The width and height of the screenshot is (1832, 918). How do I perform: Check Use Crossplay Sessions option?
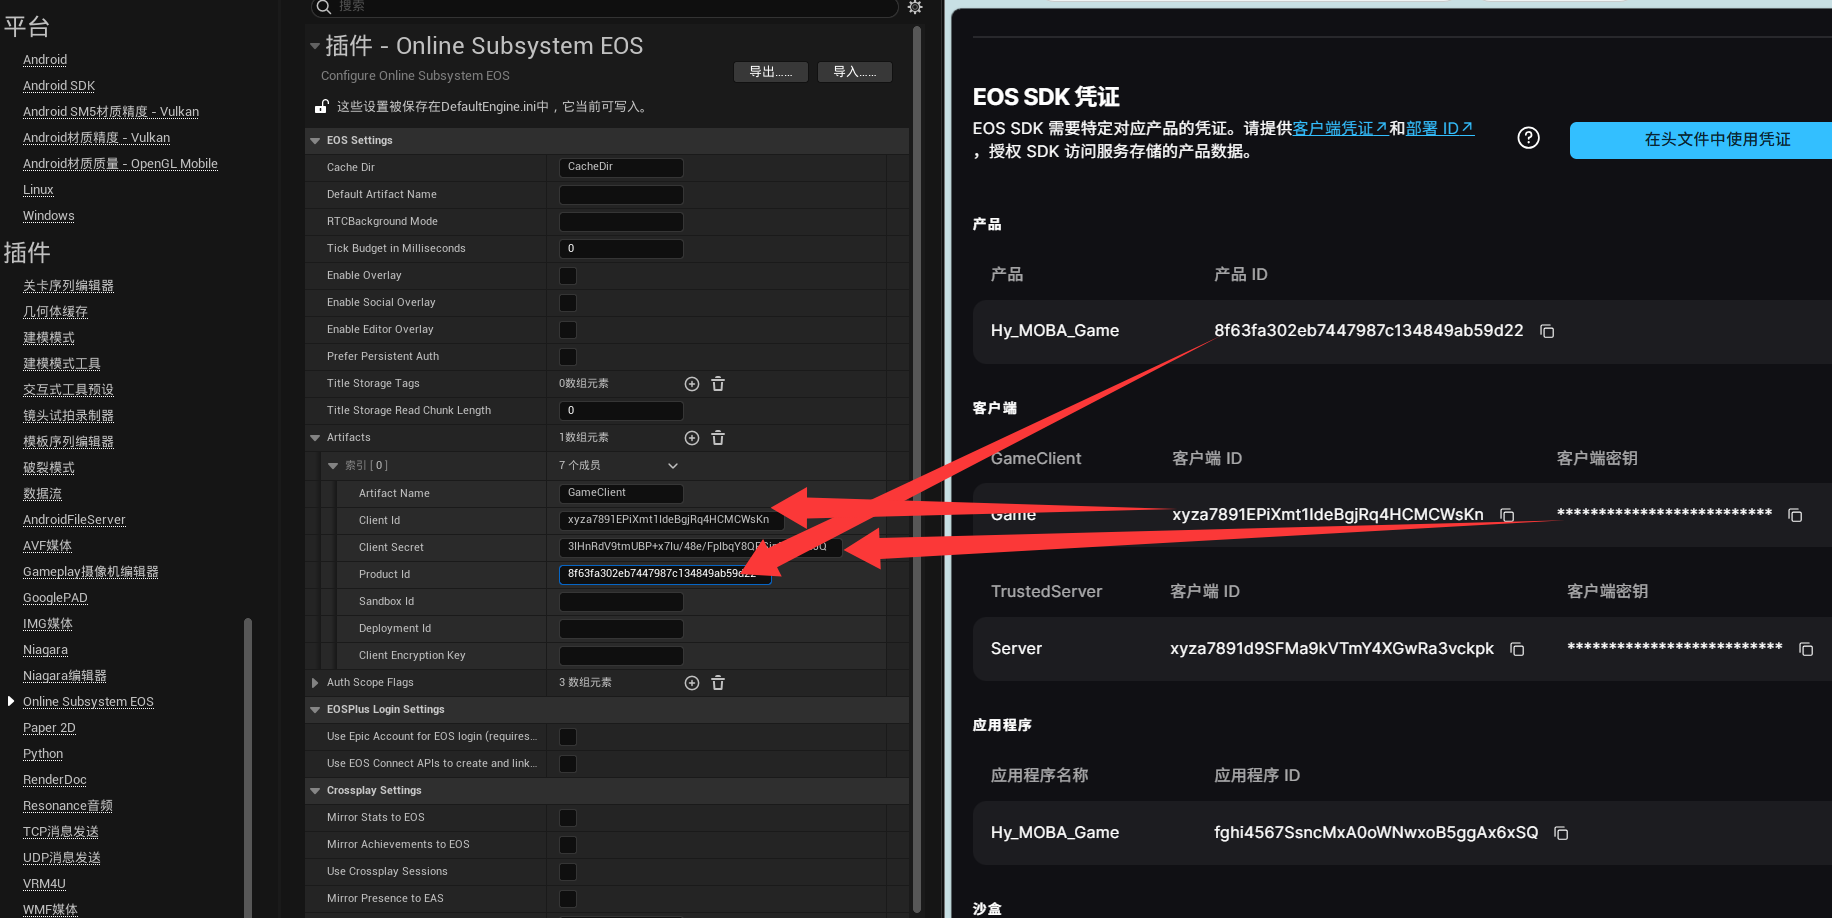[x=568, y=872]
